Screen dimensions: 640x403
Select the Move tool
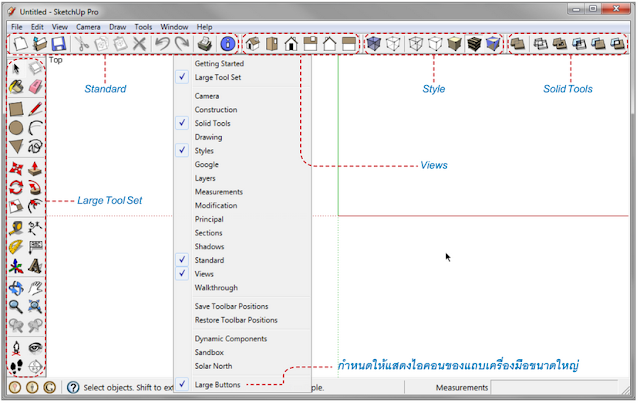[x=16, y=169]
